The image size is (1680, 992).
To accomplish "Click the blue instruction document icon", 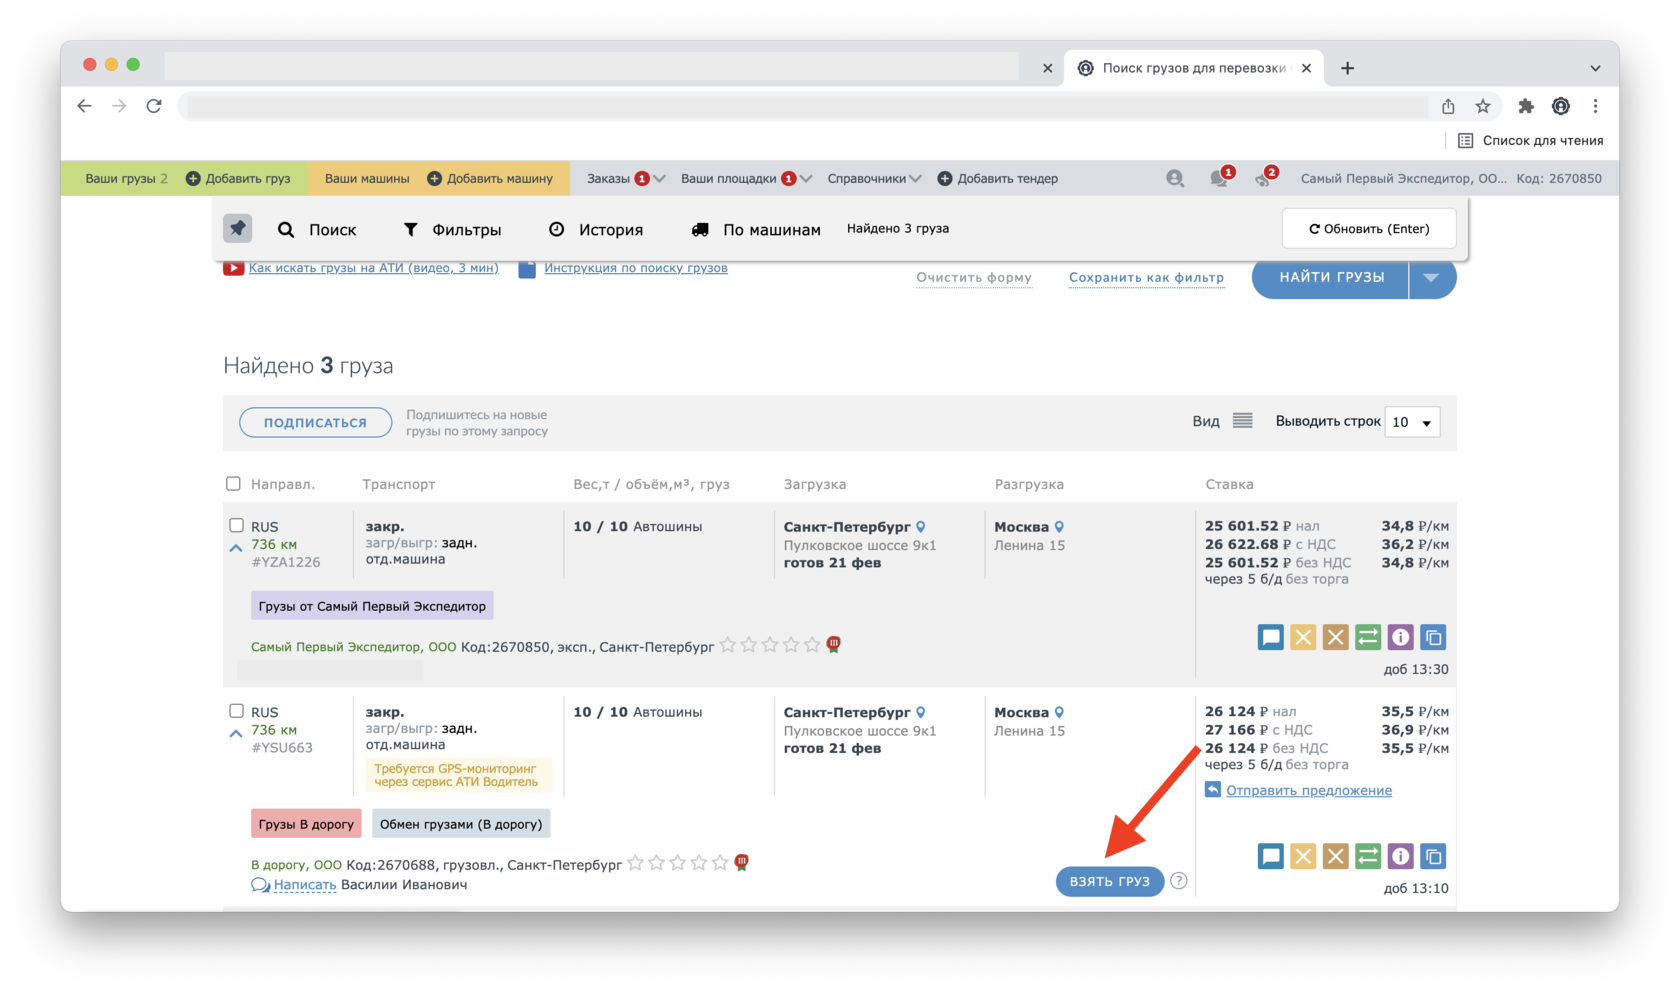I will (527, 268).
